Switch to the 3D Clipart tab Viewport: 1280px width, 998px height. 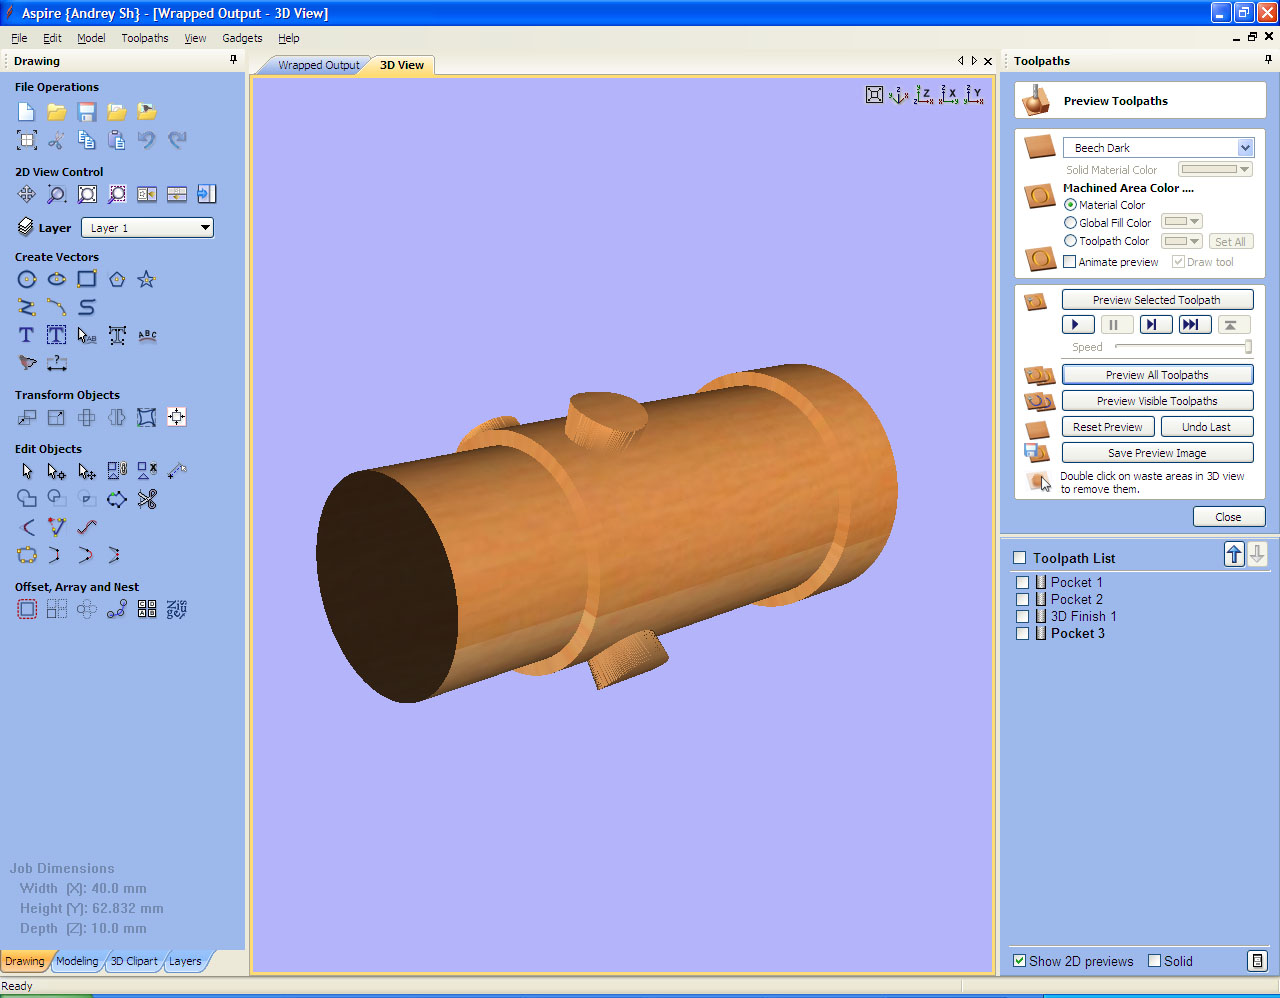[x=134, y=961]
